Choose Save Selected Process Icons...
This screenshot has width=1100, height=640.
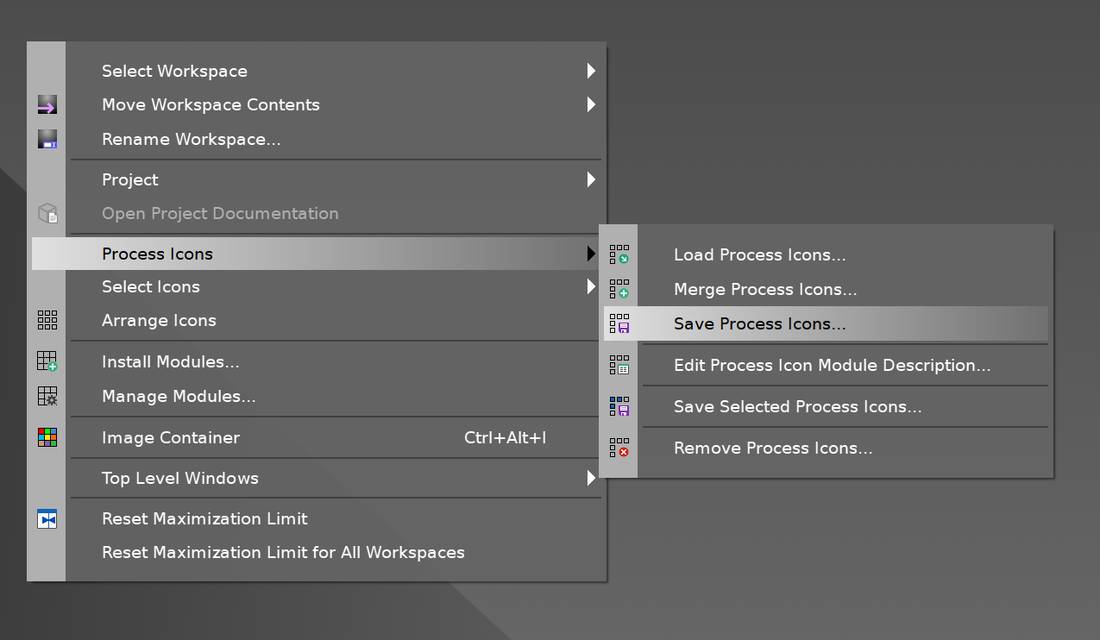[x=826, y=406]
